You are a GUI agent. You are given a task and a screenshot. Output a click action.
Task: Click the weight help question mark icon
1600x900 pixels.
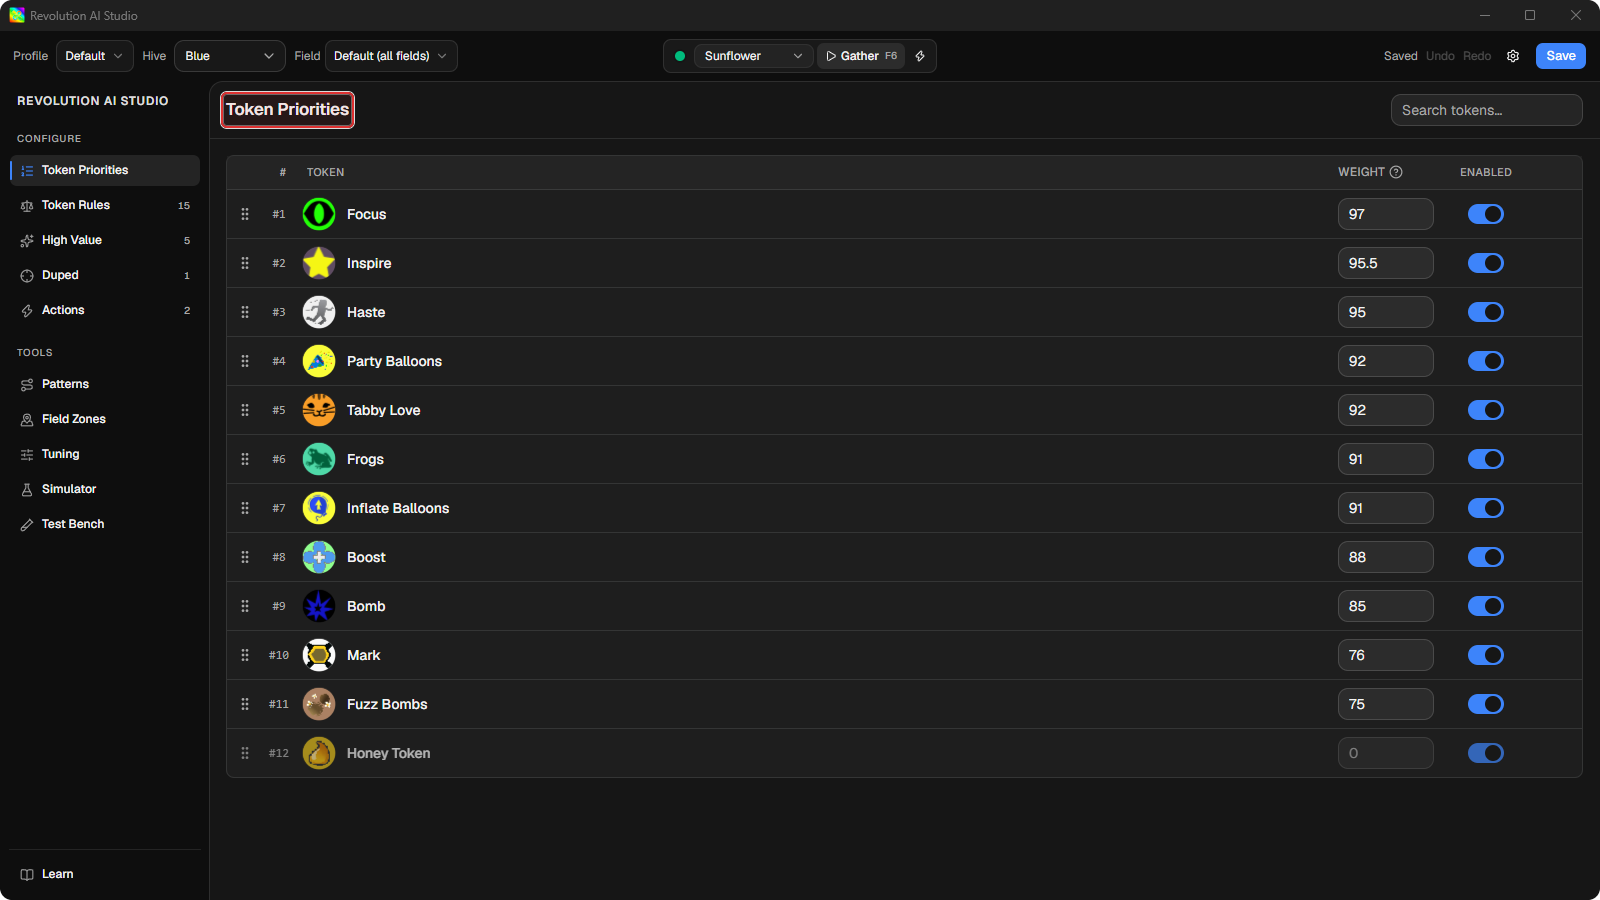1396,172
